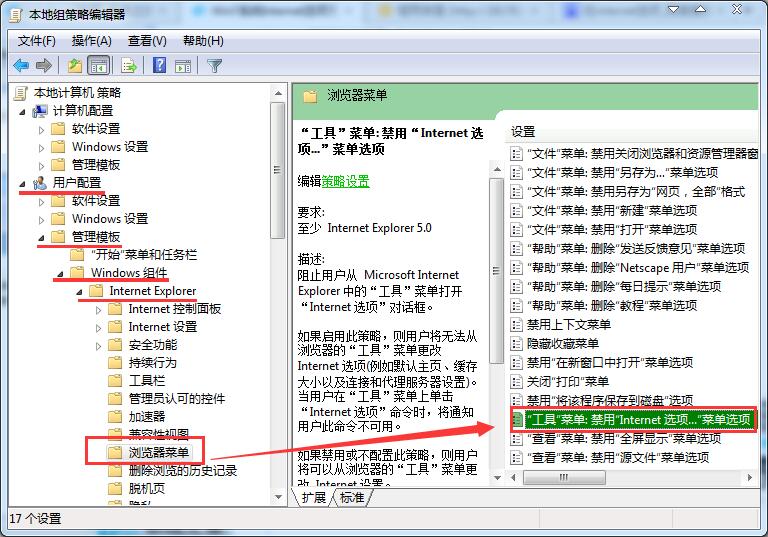Screen dimensions: 768x537
Task: Click the Up one level folder icon
Action: (74, 65)
